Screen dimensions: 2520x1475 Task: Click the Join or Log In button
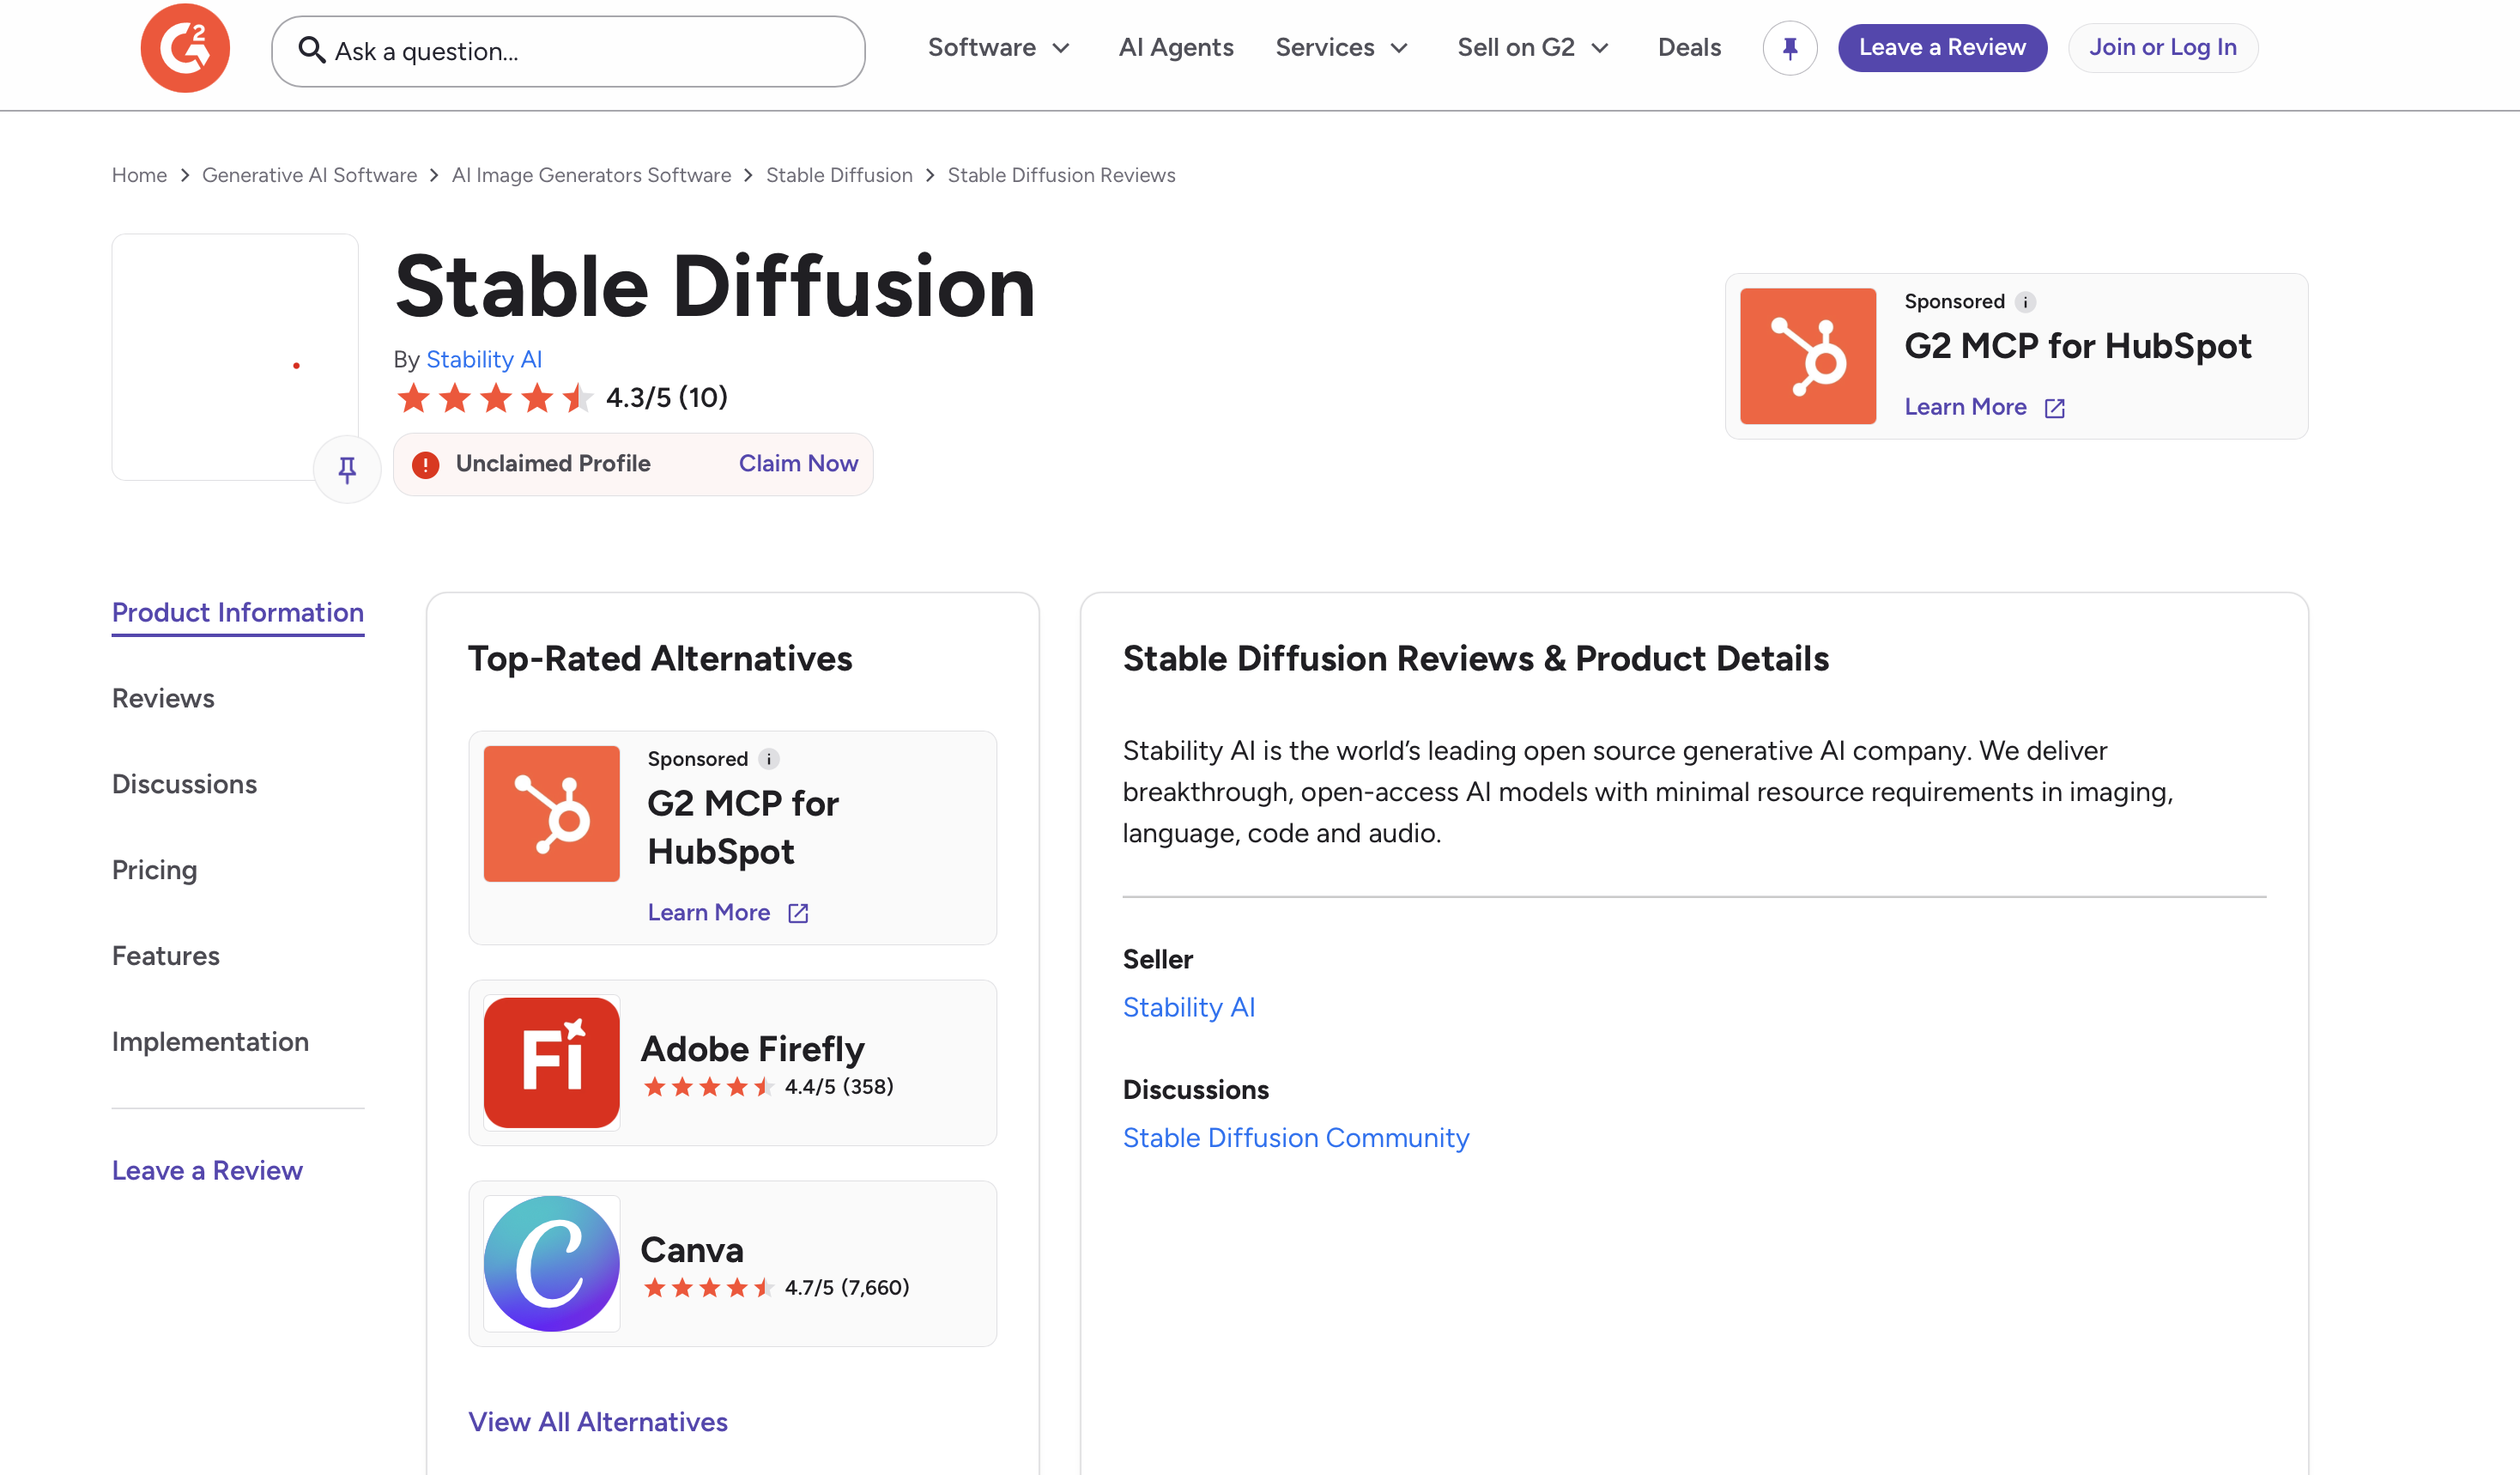pos(2163,48)
